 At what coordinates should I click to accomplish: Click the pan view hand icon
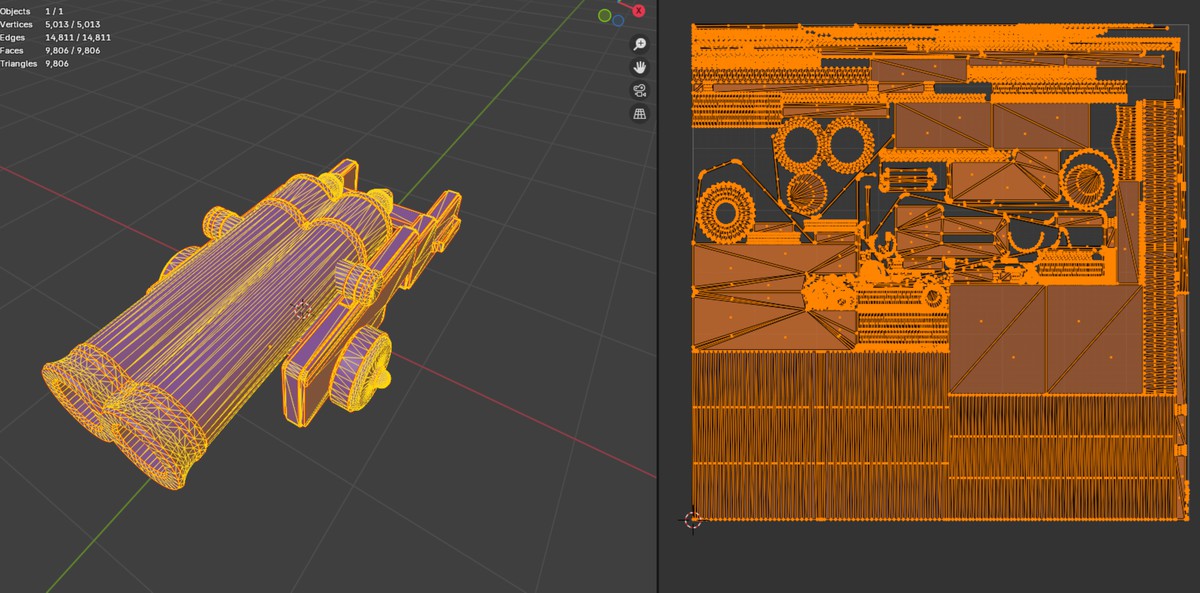[x=639, y=67]
